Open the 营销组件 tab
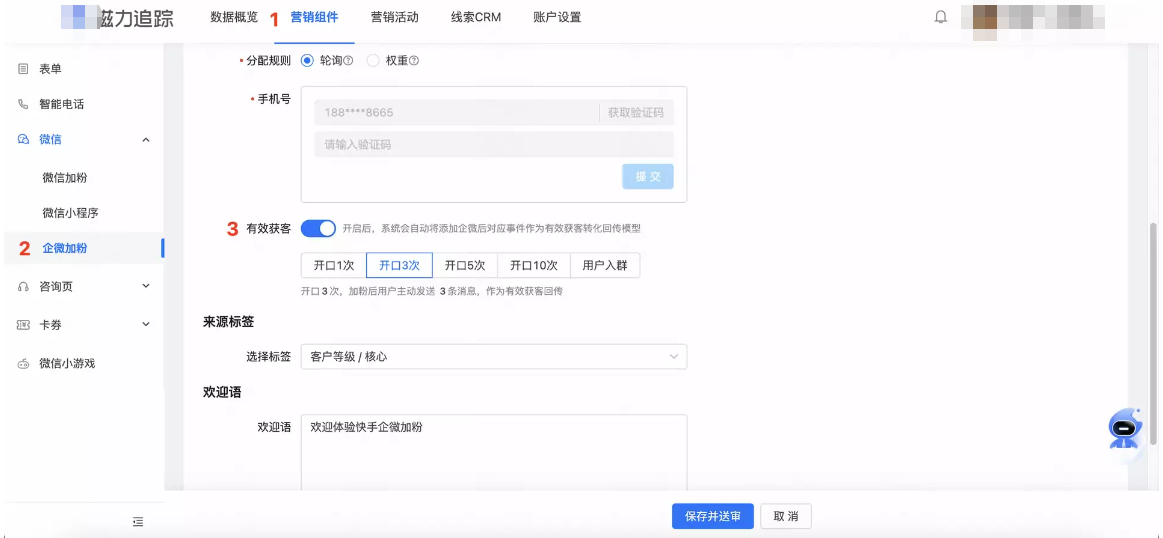The width and height of the screenshot is (1163, 538). (x=314, y=17)
